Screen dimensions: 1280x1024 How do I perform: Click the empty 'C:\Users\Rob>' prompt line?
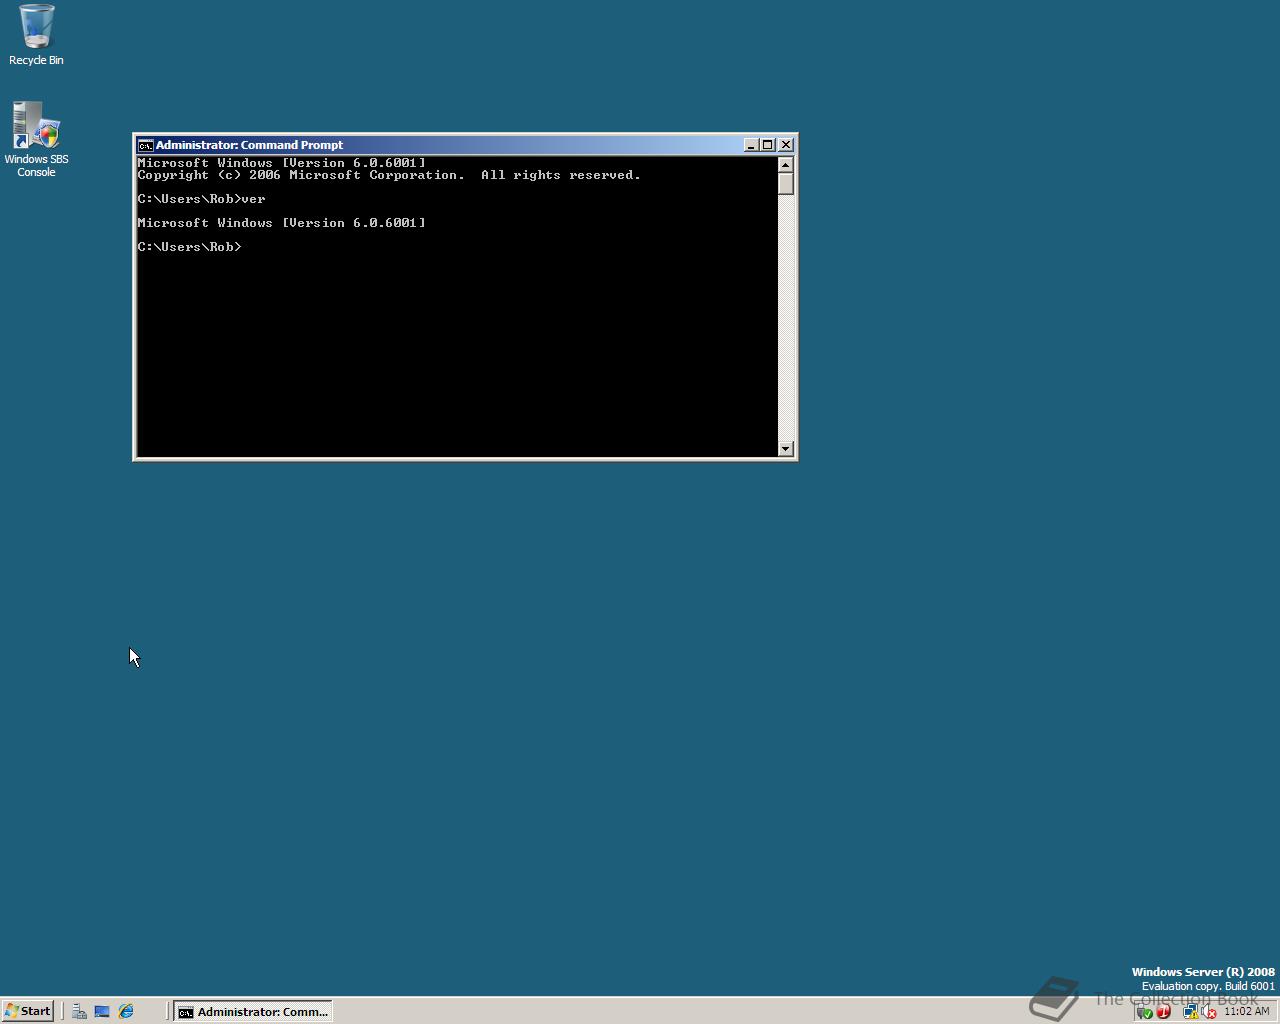click(190, 247)
